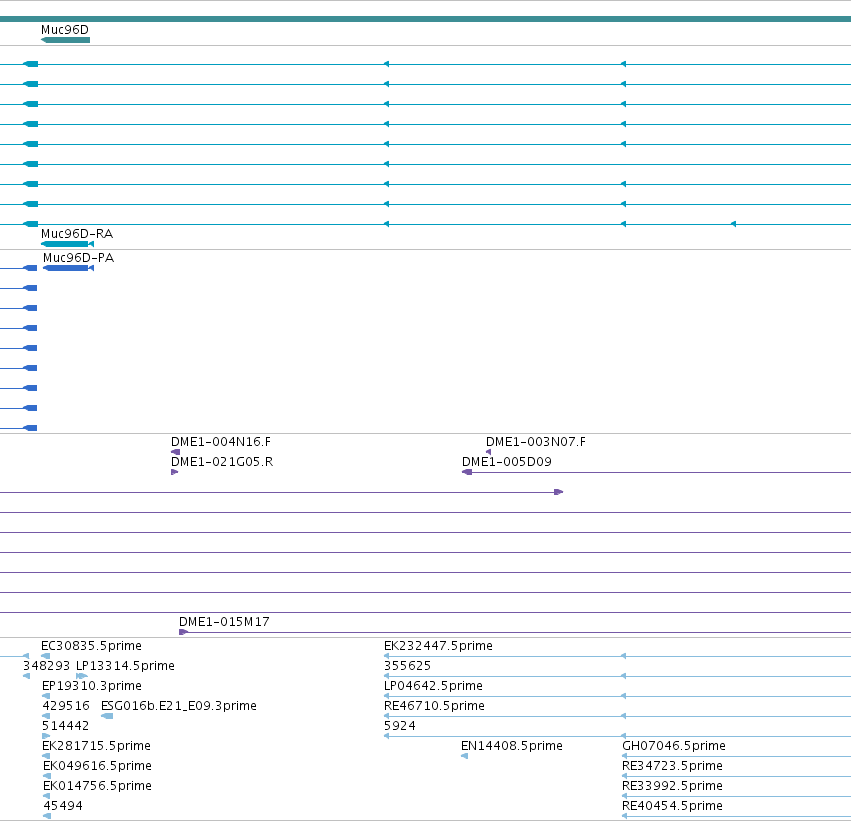Select the DME1-015M17 feature label
Screen dimensions: 851x821
pyautogui.click(x=224, y=622)
